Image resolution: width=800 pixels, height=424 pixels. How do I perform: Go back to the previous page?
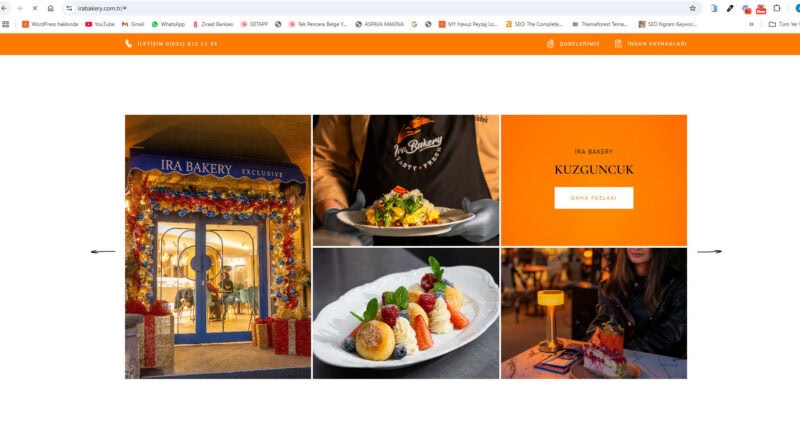(x=4, y=8)
